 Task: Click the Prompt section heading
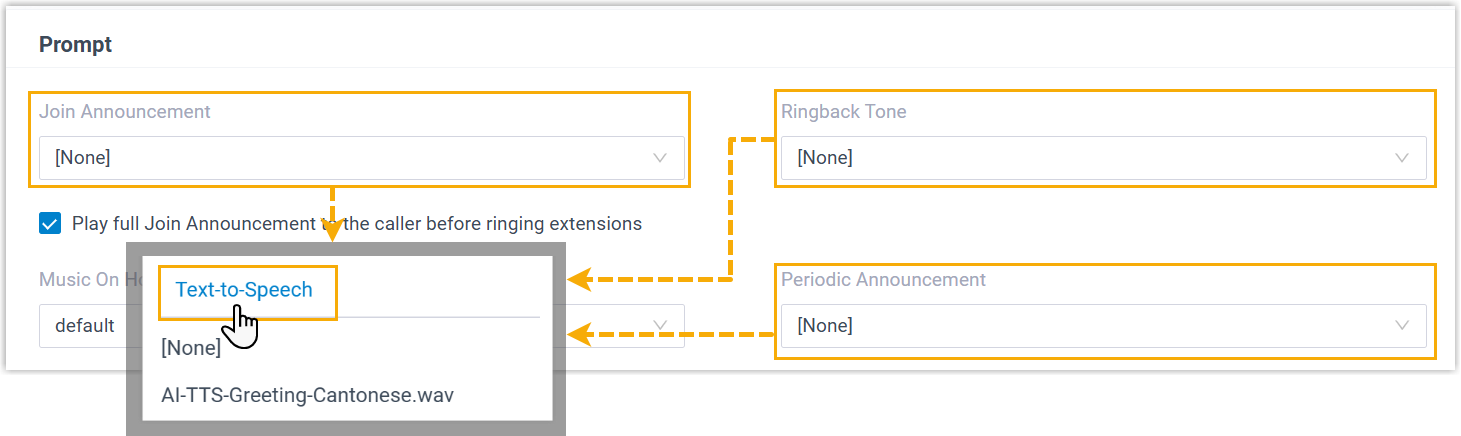[x=75, y=45]
